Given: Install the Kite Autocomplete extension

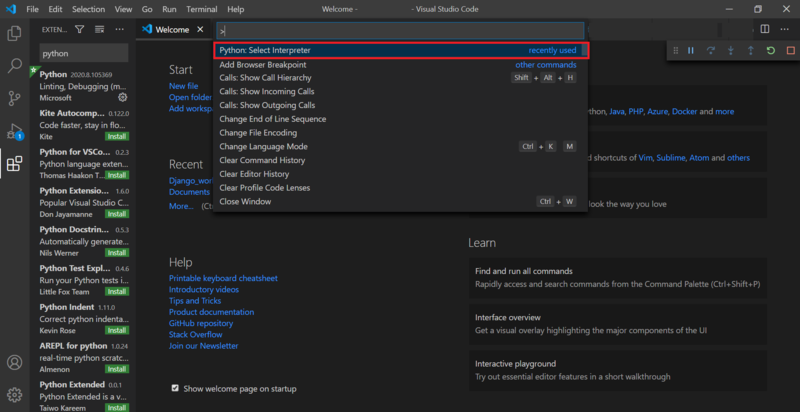Looking at the screenshot, I should click(117, 137).
